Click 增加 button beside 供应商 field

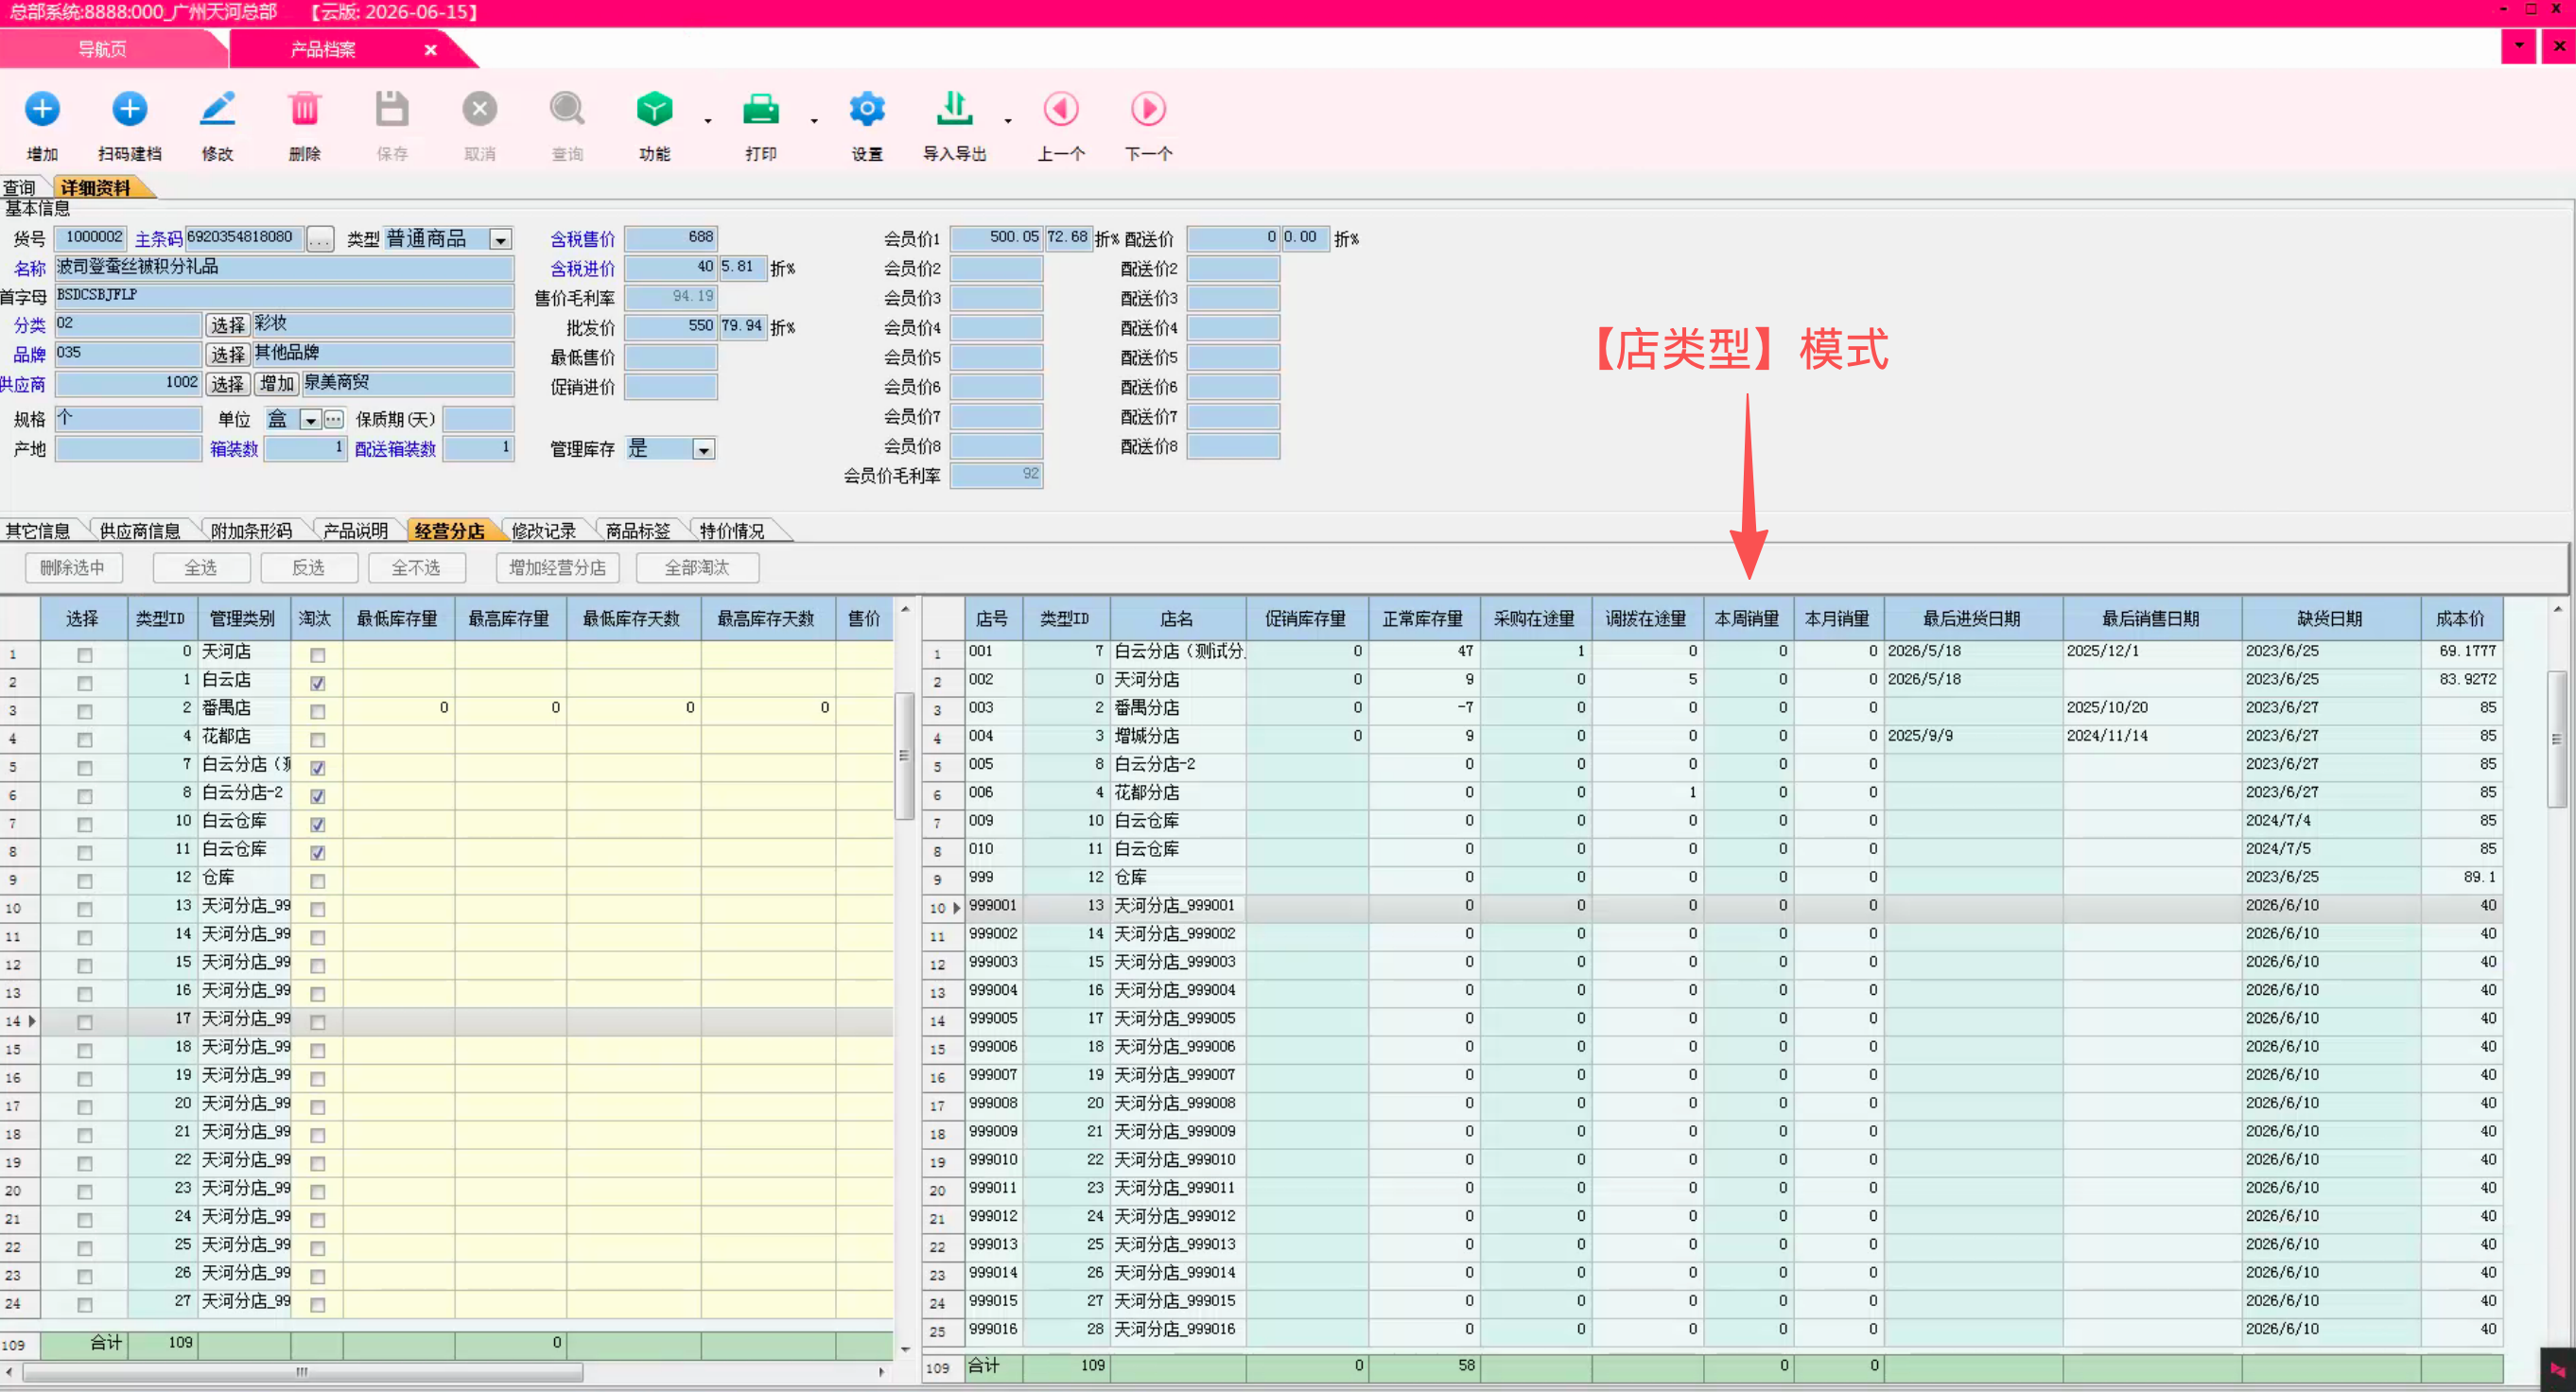[277, 384]
